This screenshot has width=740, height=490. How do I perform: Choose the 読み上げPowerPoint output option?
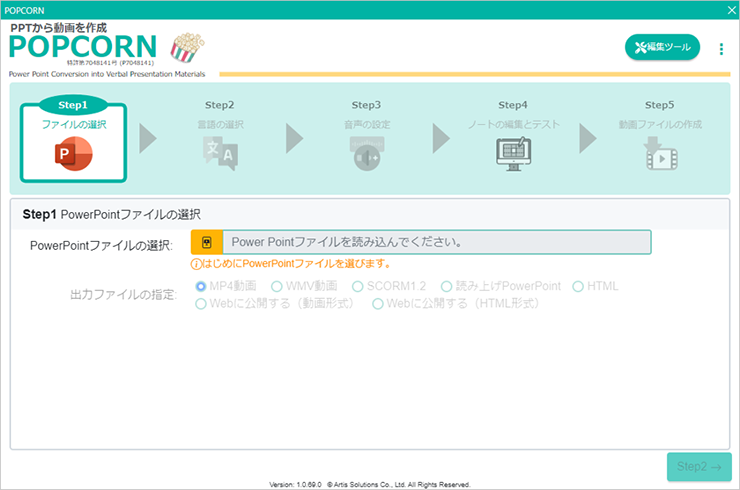(x=501, y=286)
